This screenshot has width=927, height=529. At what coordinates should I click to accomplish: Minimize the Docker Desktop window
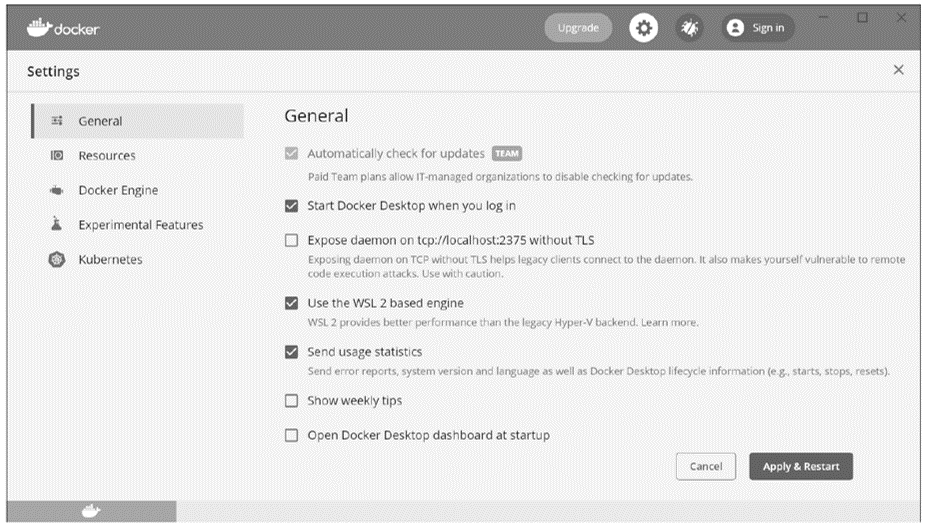(823, 18)
